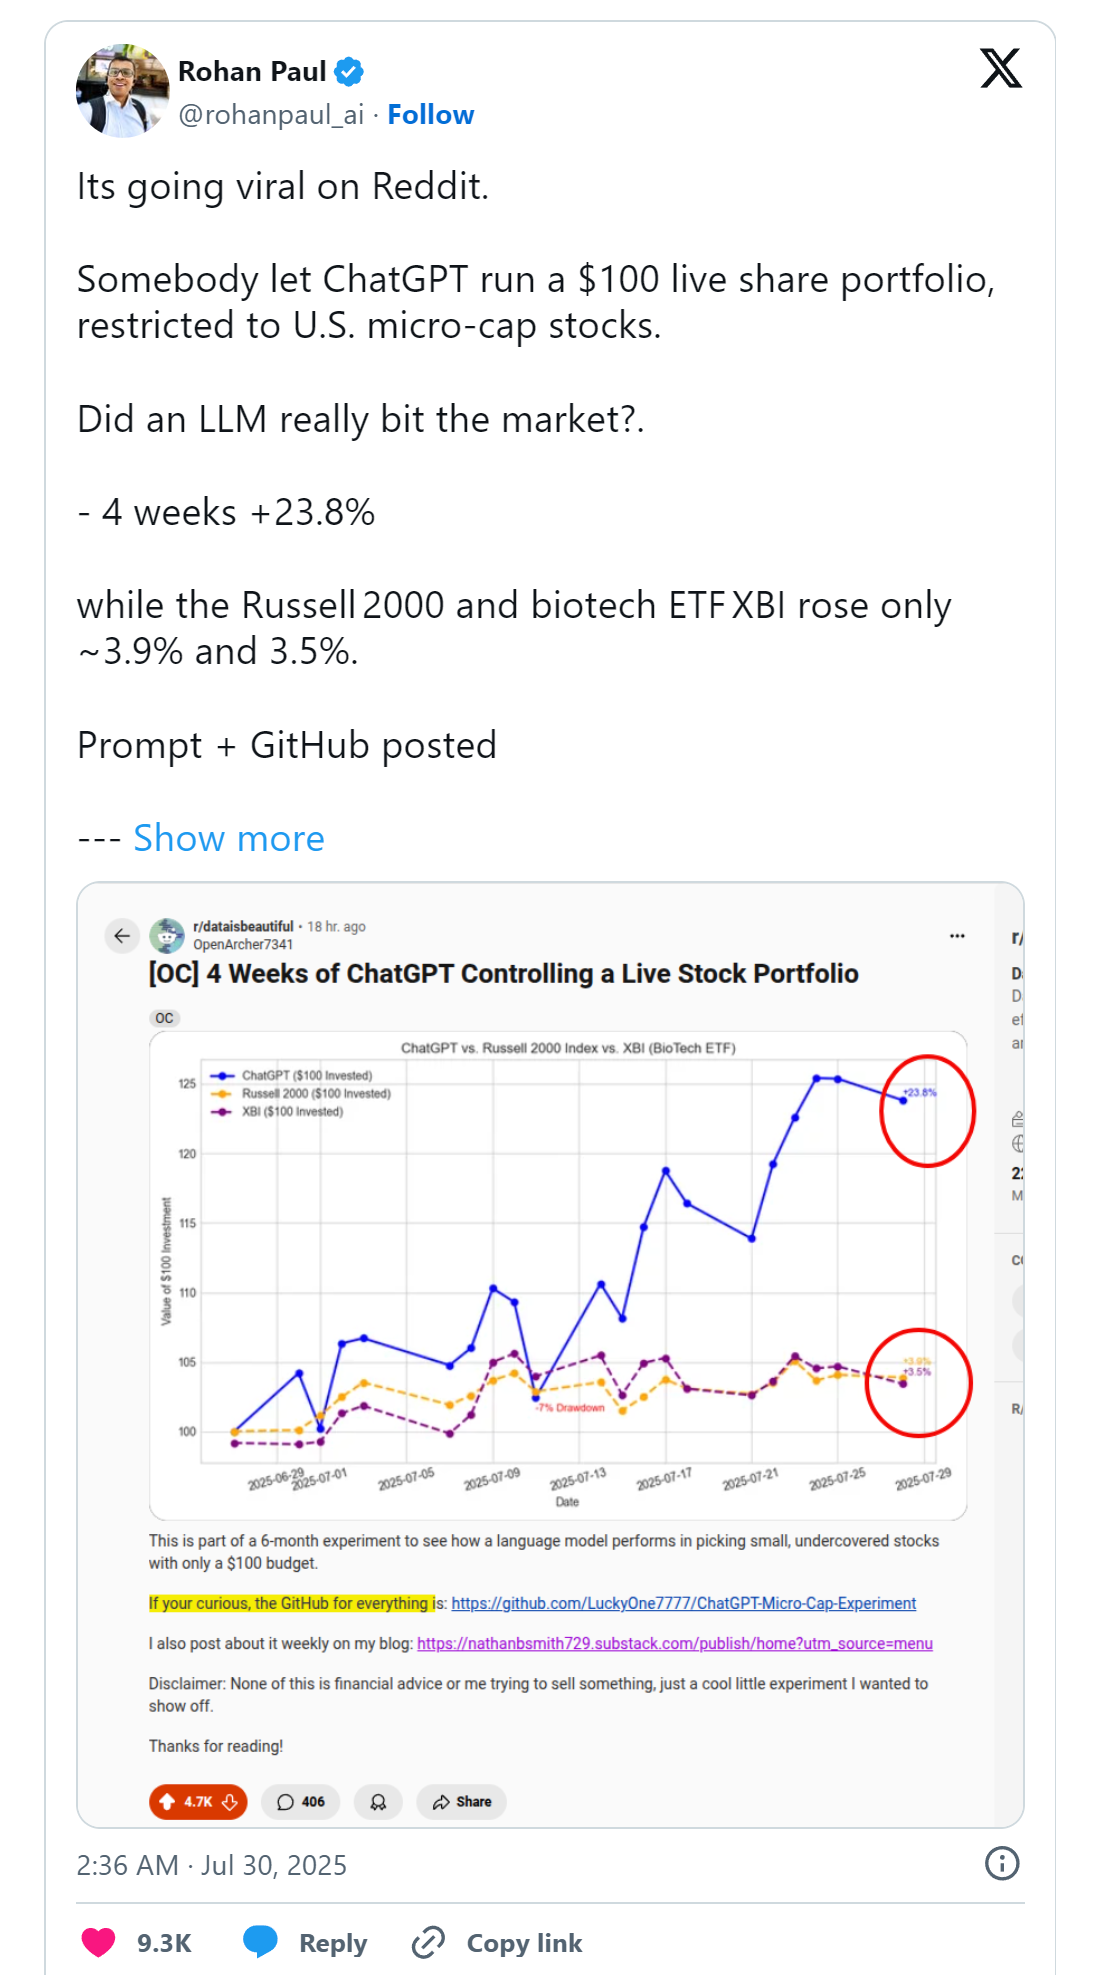Image resolution: width=1120 pixels, height=1975 pixels.
Task: Click the Reddit downvote arrow
Action: pos(230,1802)
